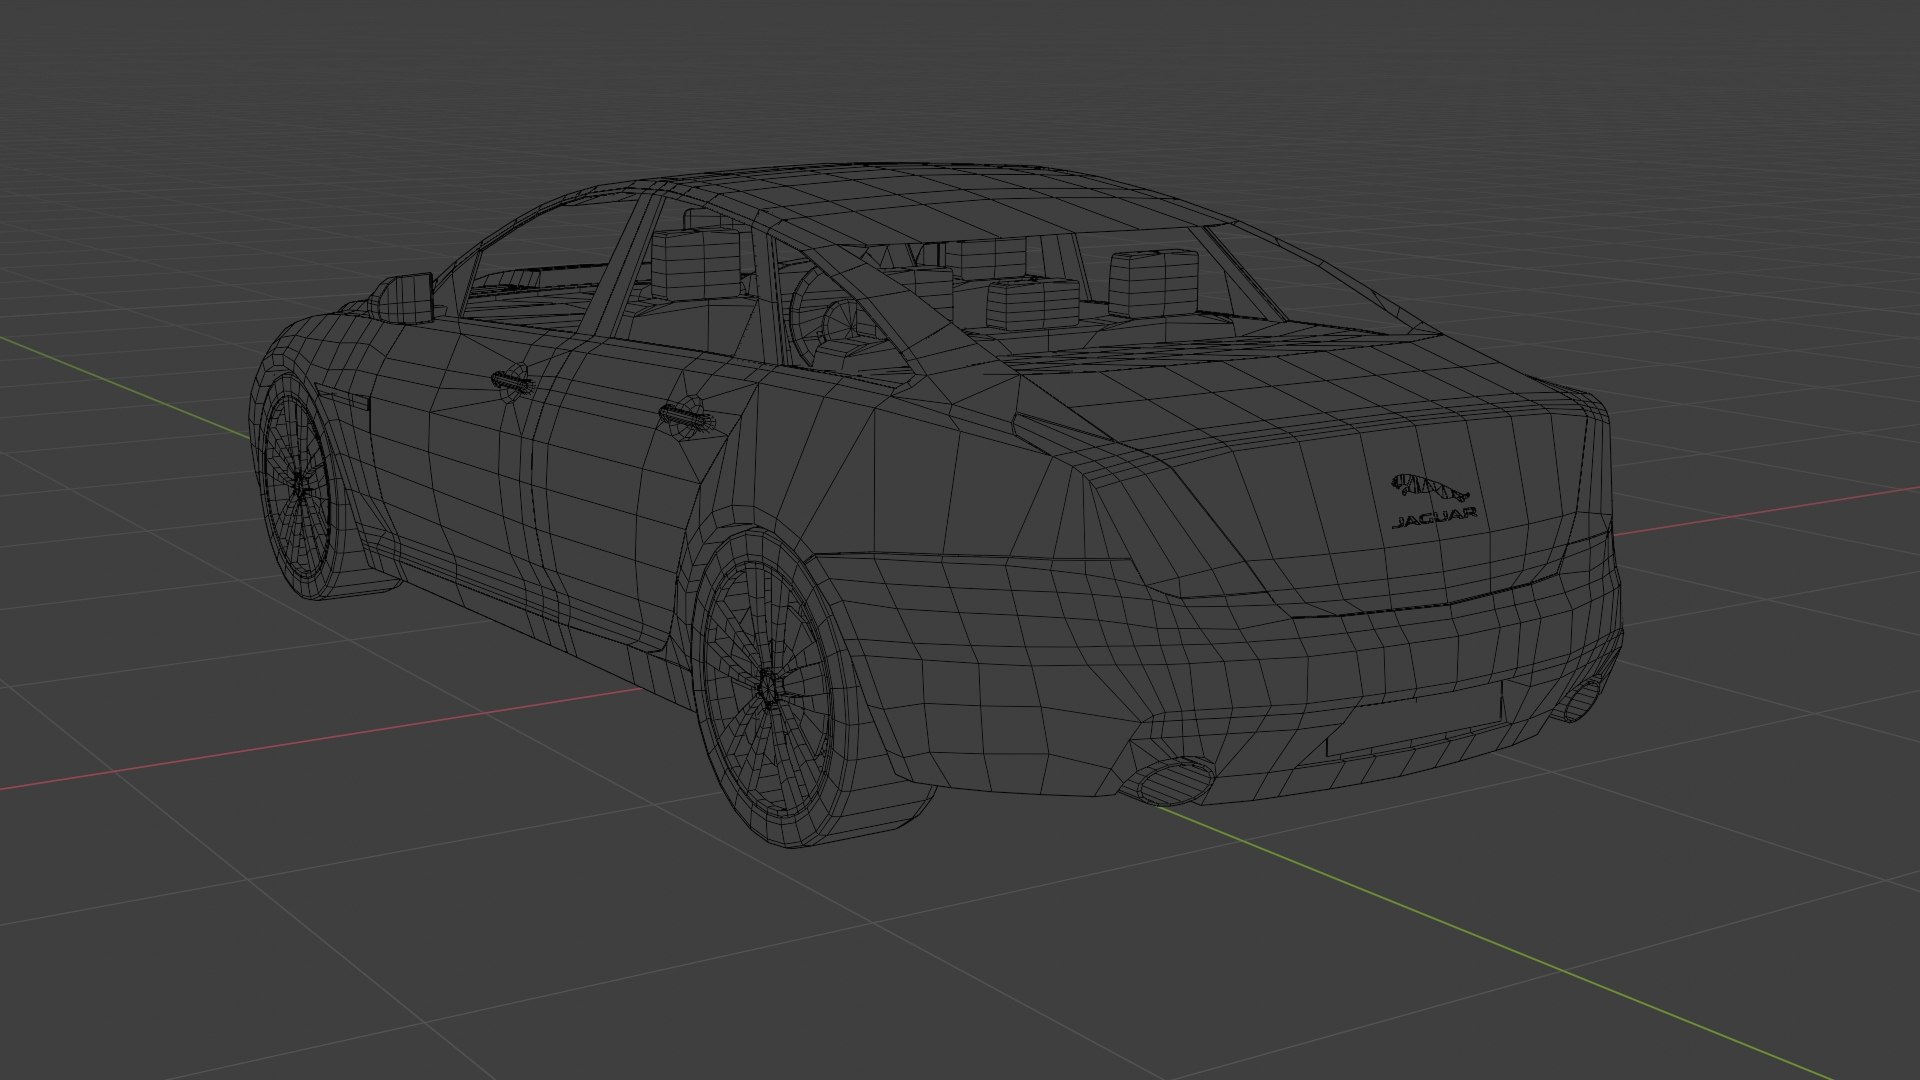Screen dimensions: 1920x1080
Task: Select the rear wheel hub center
Action: (x=768, y=688)
